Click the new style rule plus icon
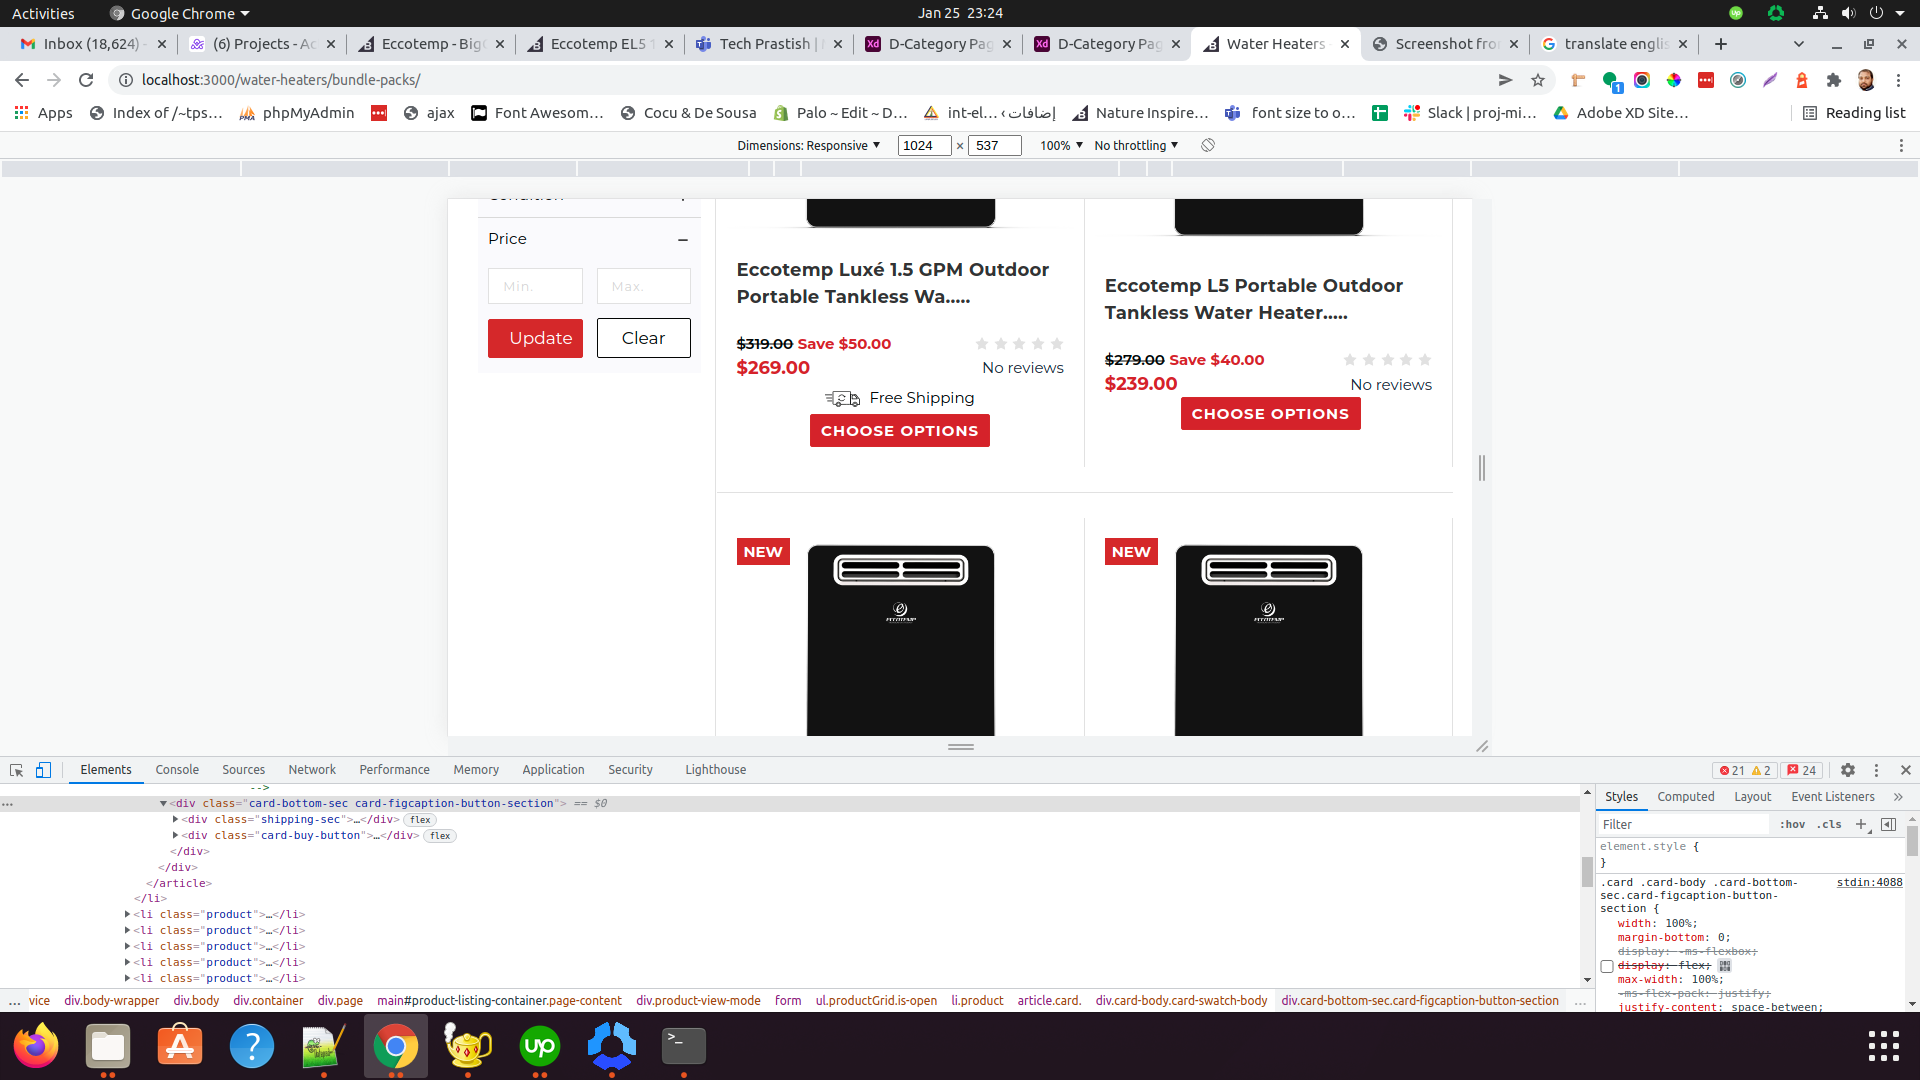1920x1080 pixels. point(1862,825)
